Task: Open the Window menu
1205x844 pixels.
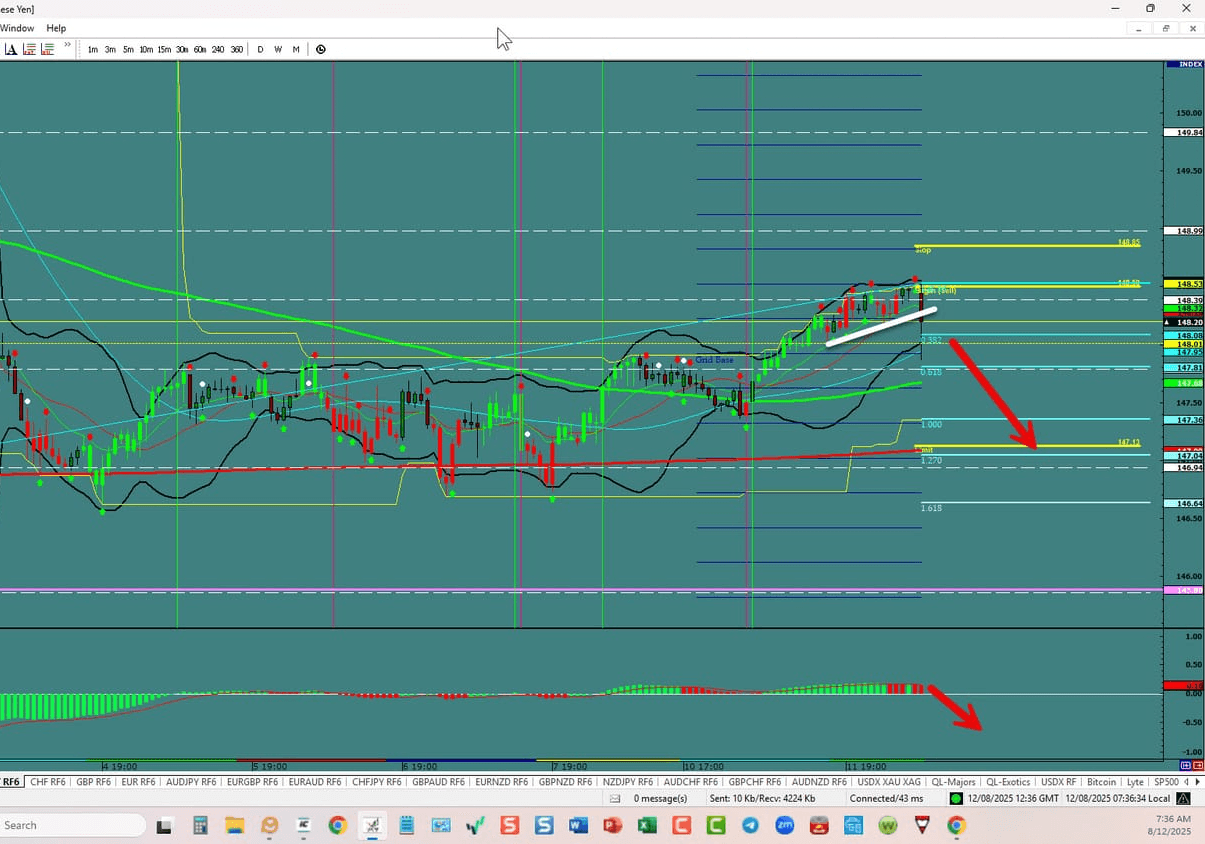Action: pos(17,28)
